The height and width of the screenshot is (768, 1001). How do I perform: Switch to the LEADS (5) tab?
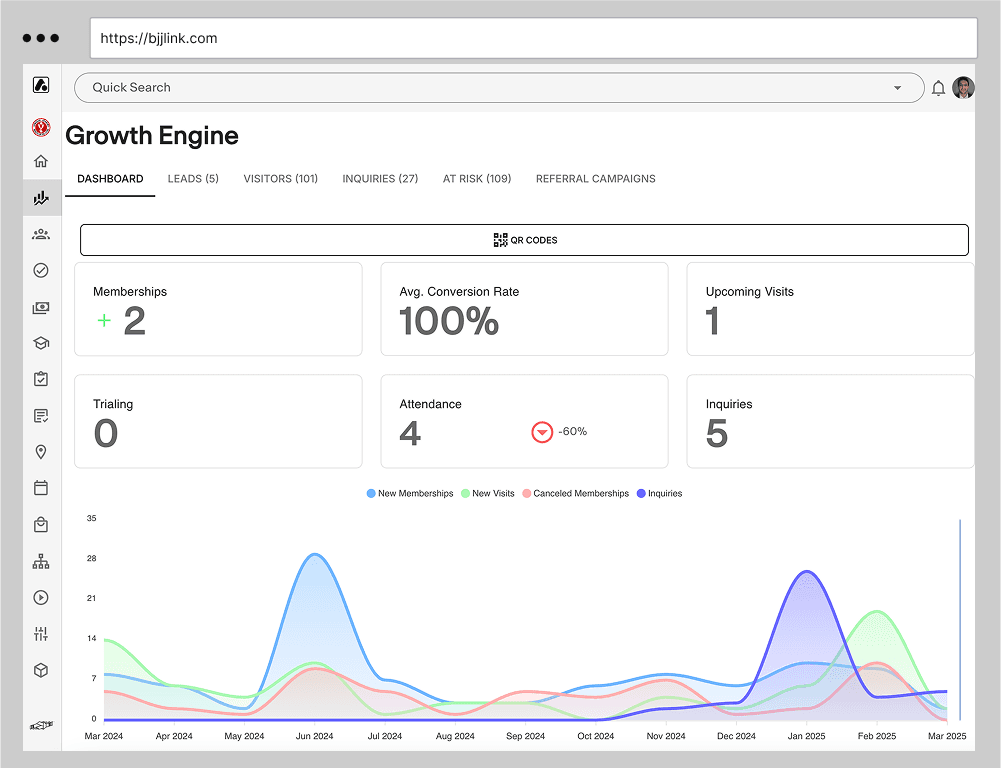point(193,179)
